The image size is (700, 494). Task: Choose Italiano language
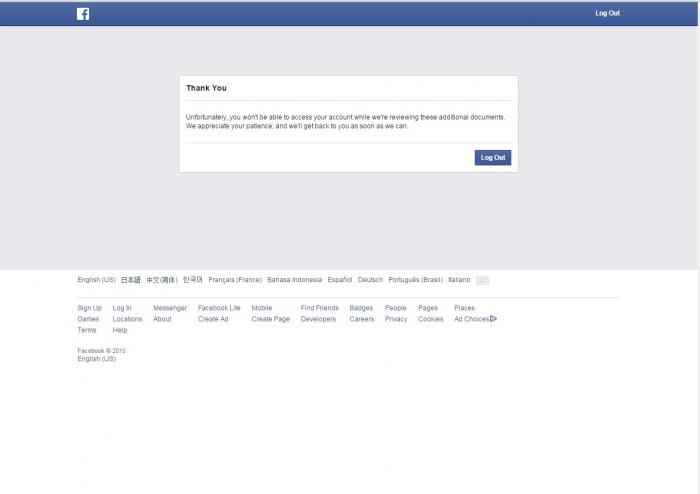[x=459, y=280]
